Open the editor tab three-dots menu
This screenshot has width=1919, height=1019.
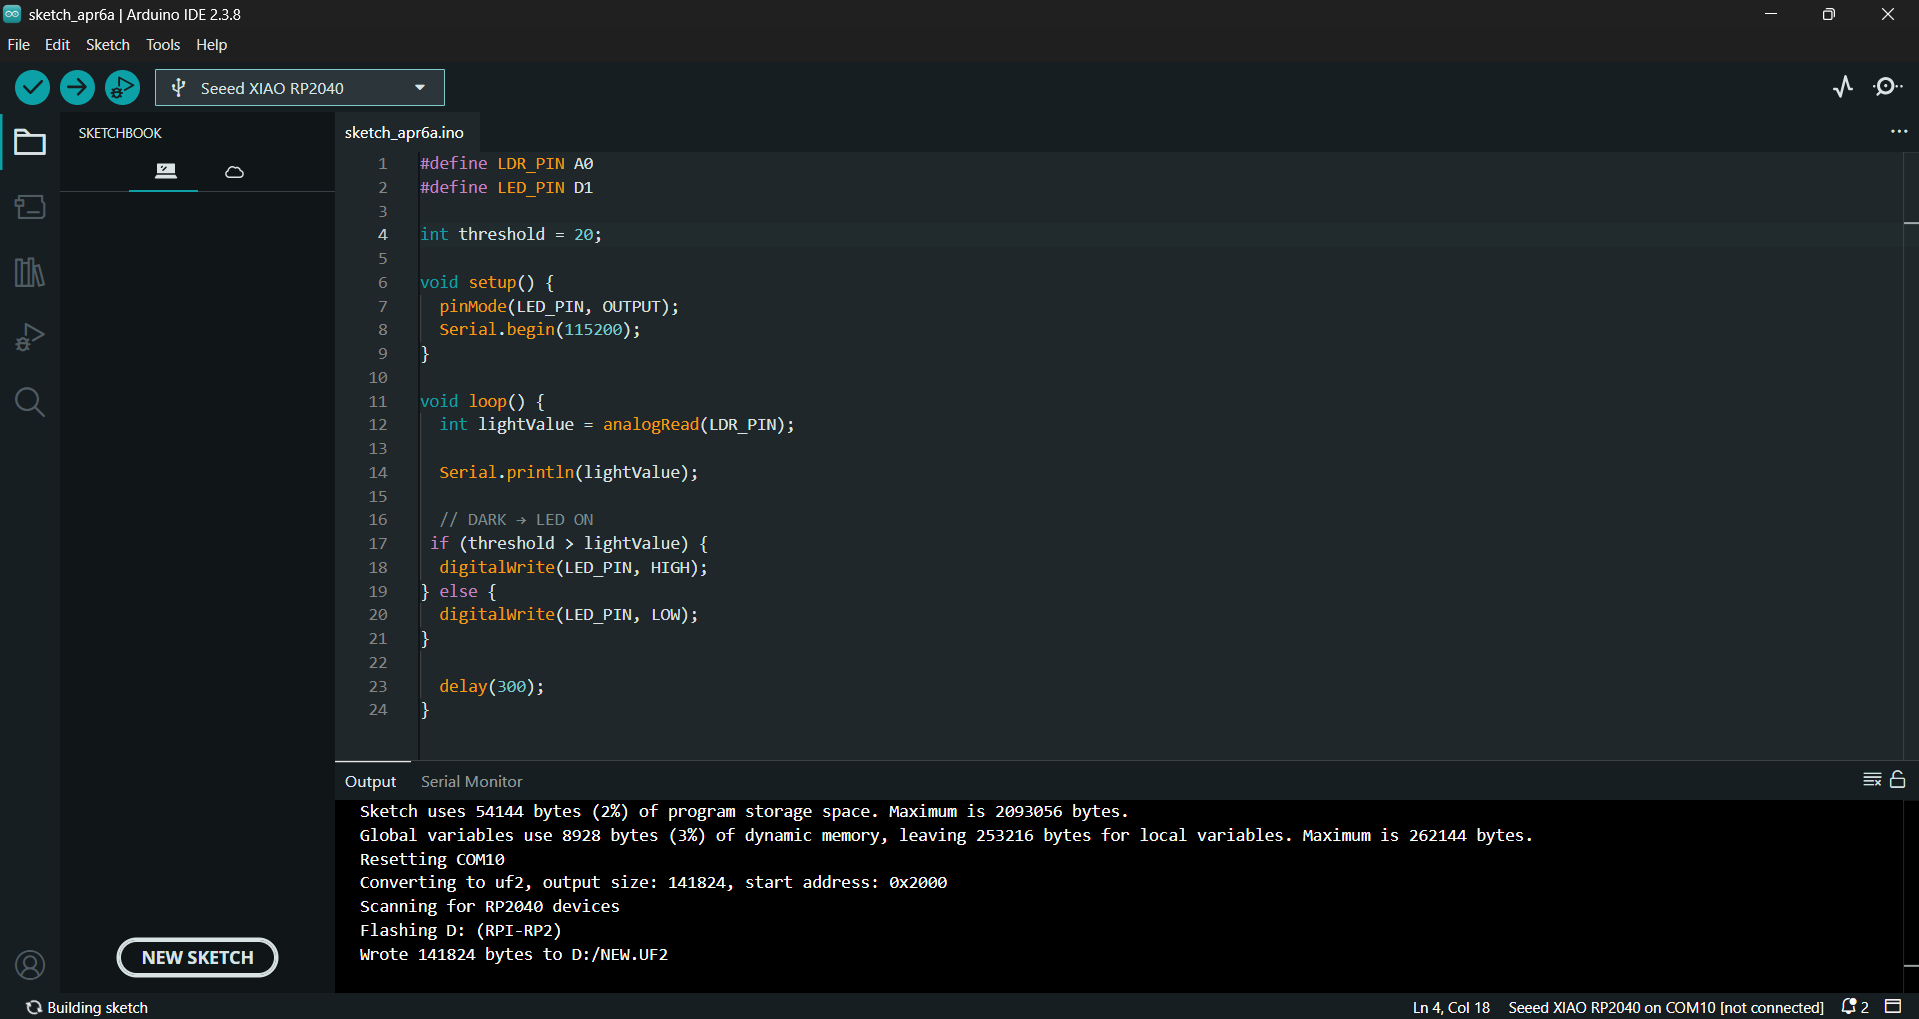[x=1898, y=132]
